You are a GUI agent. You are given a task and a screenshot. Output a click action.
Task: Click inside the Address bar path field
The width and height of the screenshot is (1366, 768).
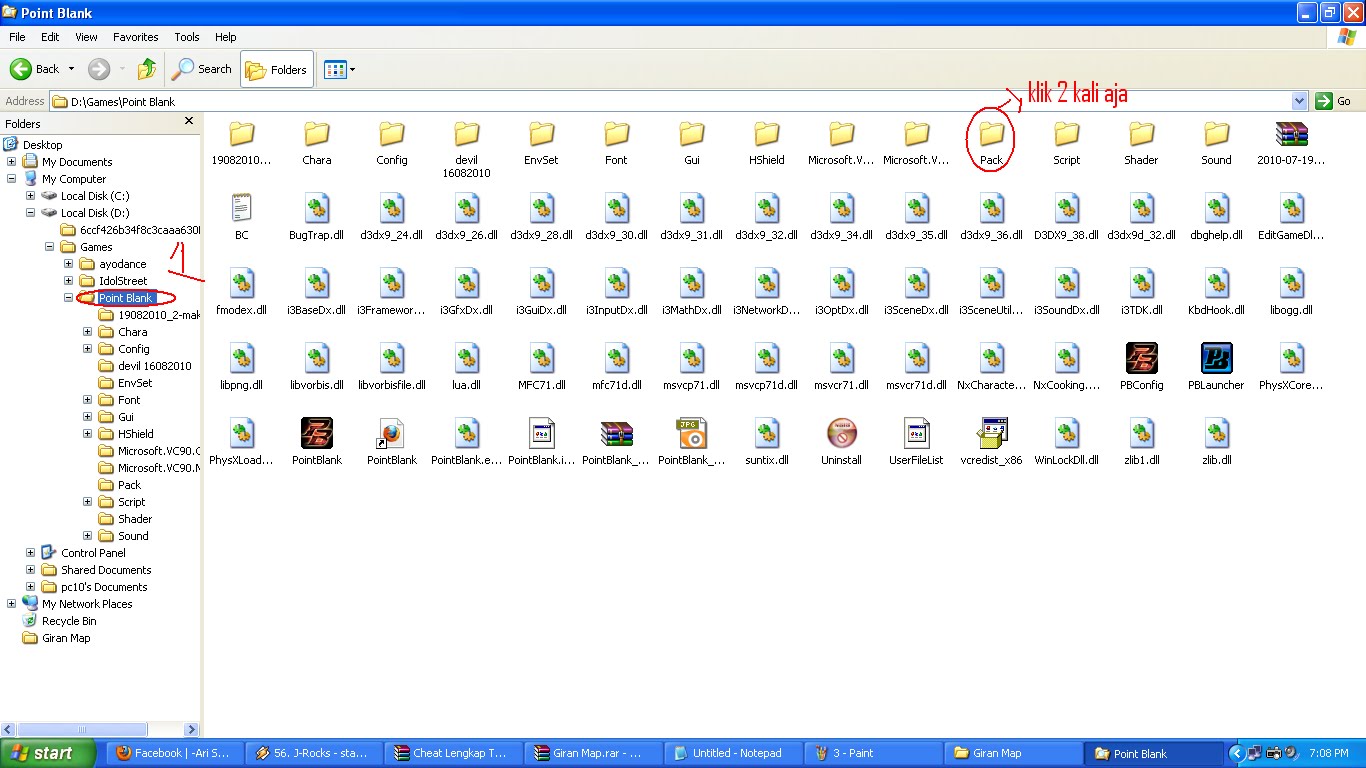(x=670, y=101)
